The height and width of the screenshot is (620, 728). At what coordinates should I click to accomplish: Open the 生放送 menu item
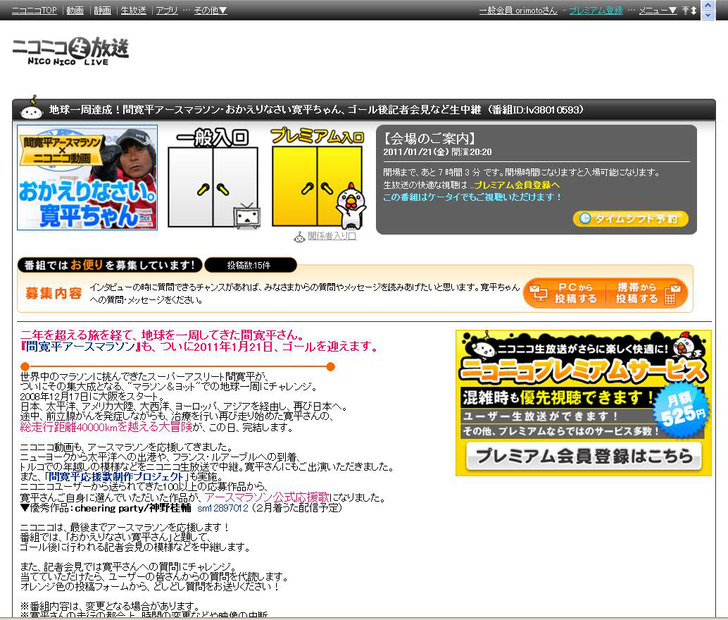tap(133, 10)
